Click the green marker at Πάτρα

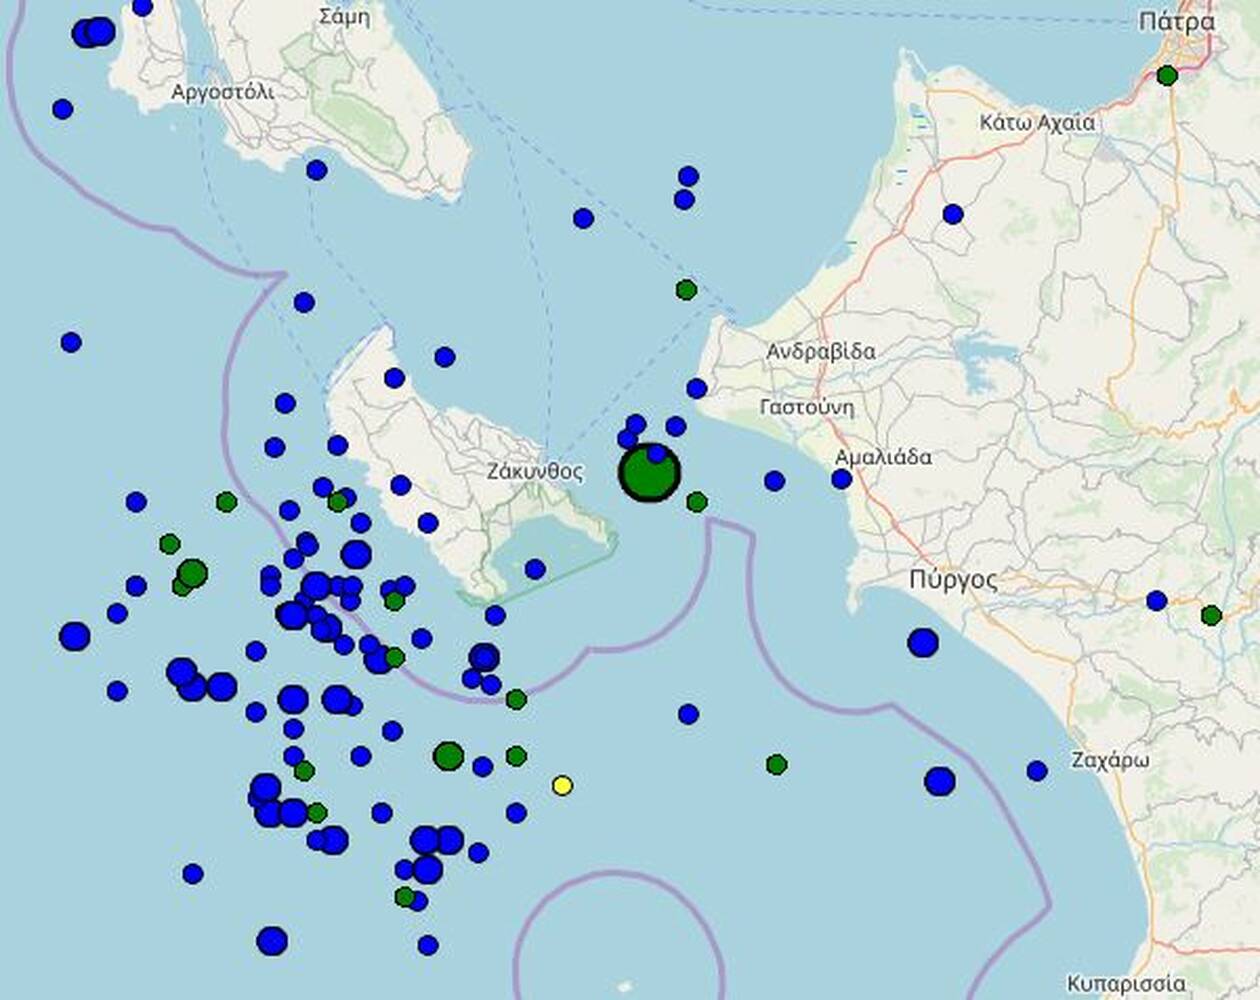1167,75
